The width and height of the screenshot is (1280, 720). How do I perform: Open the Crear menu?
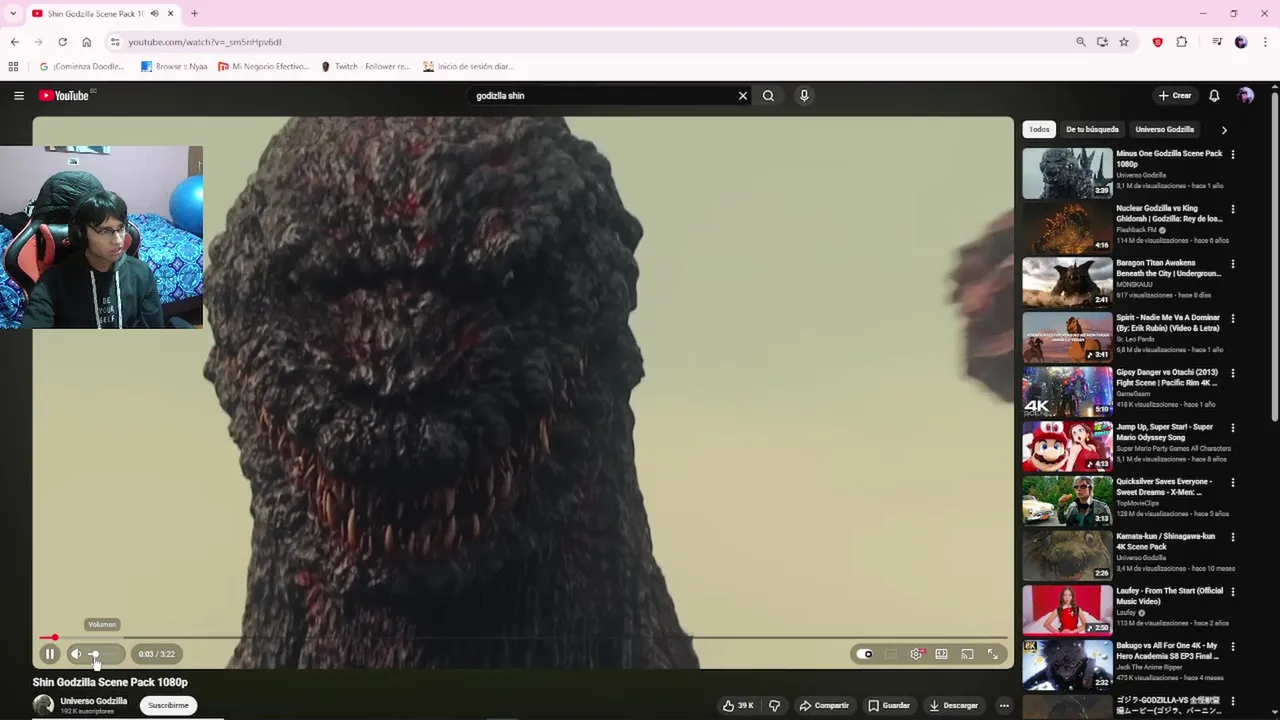pos(1175,96)
